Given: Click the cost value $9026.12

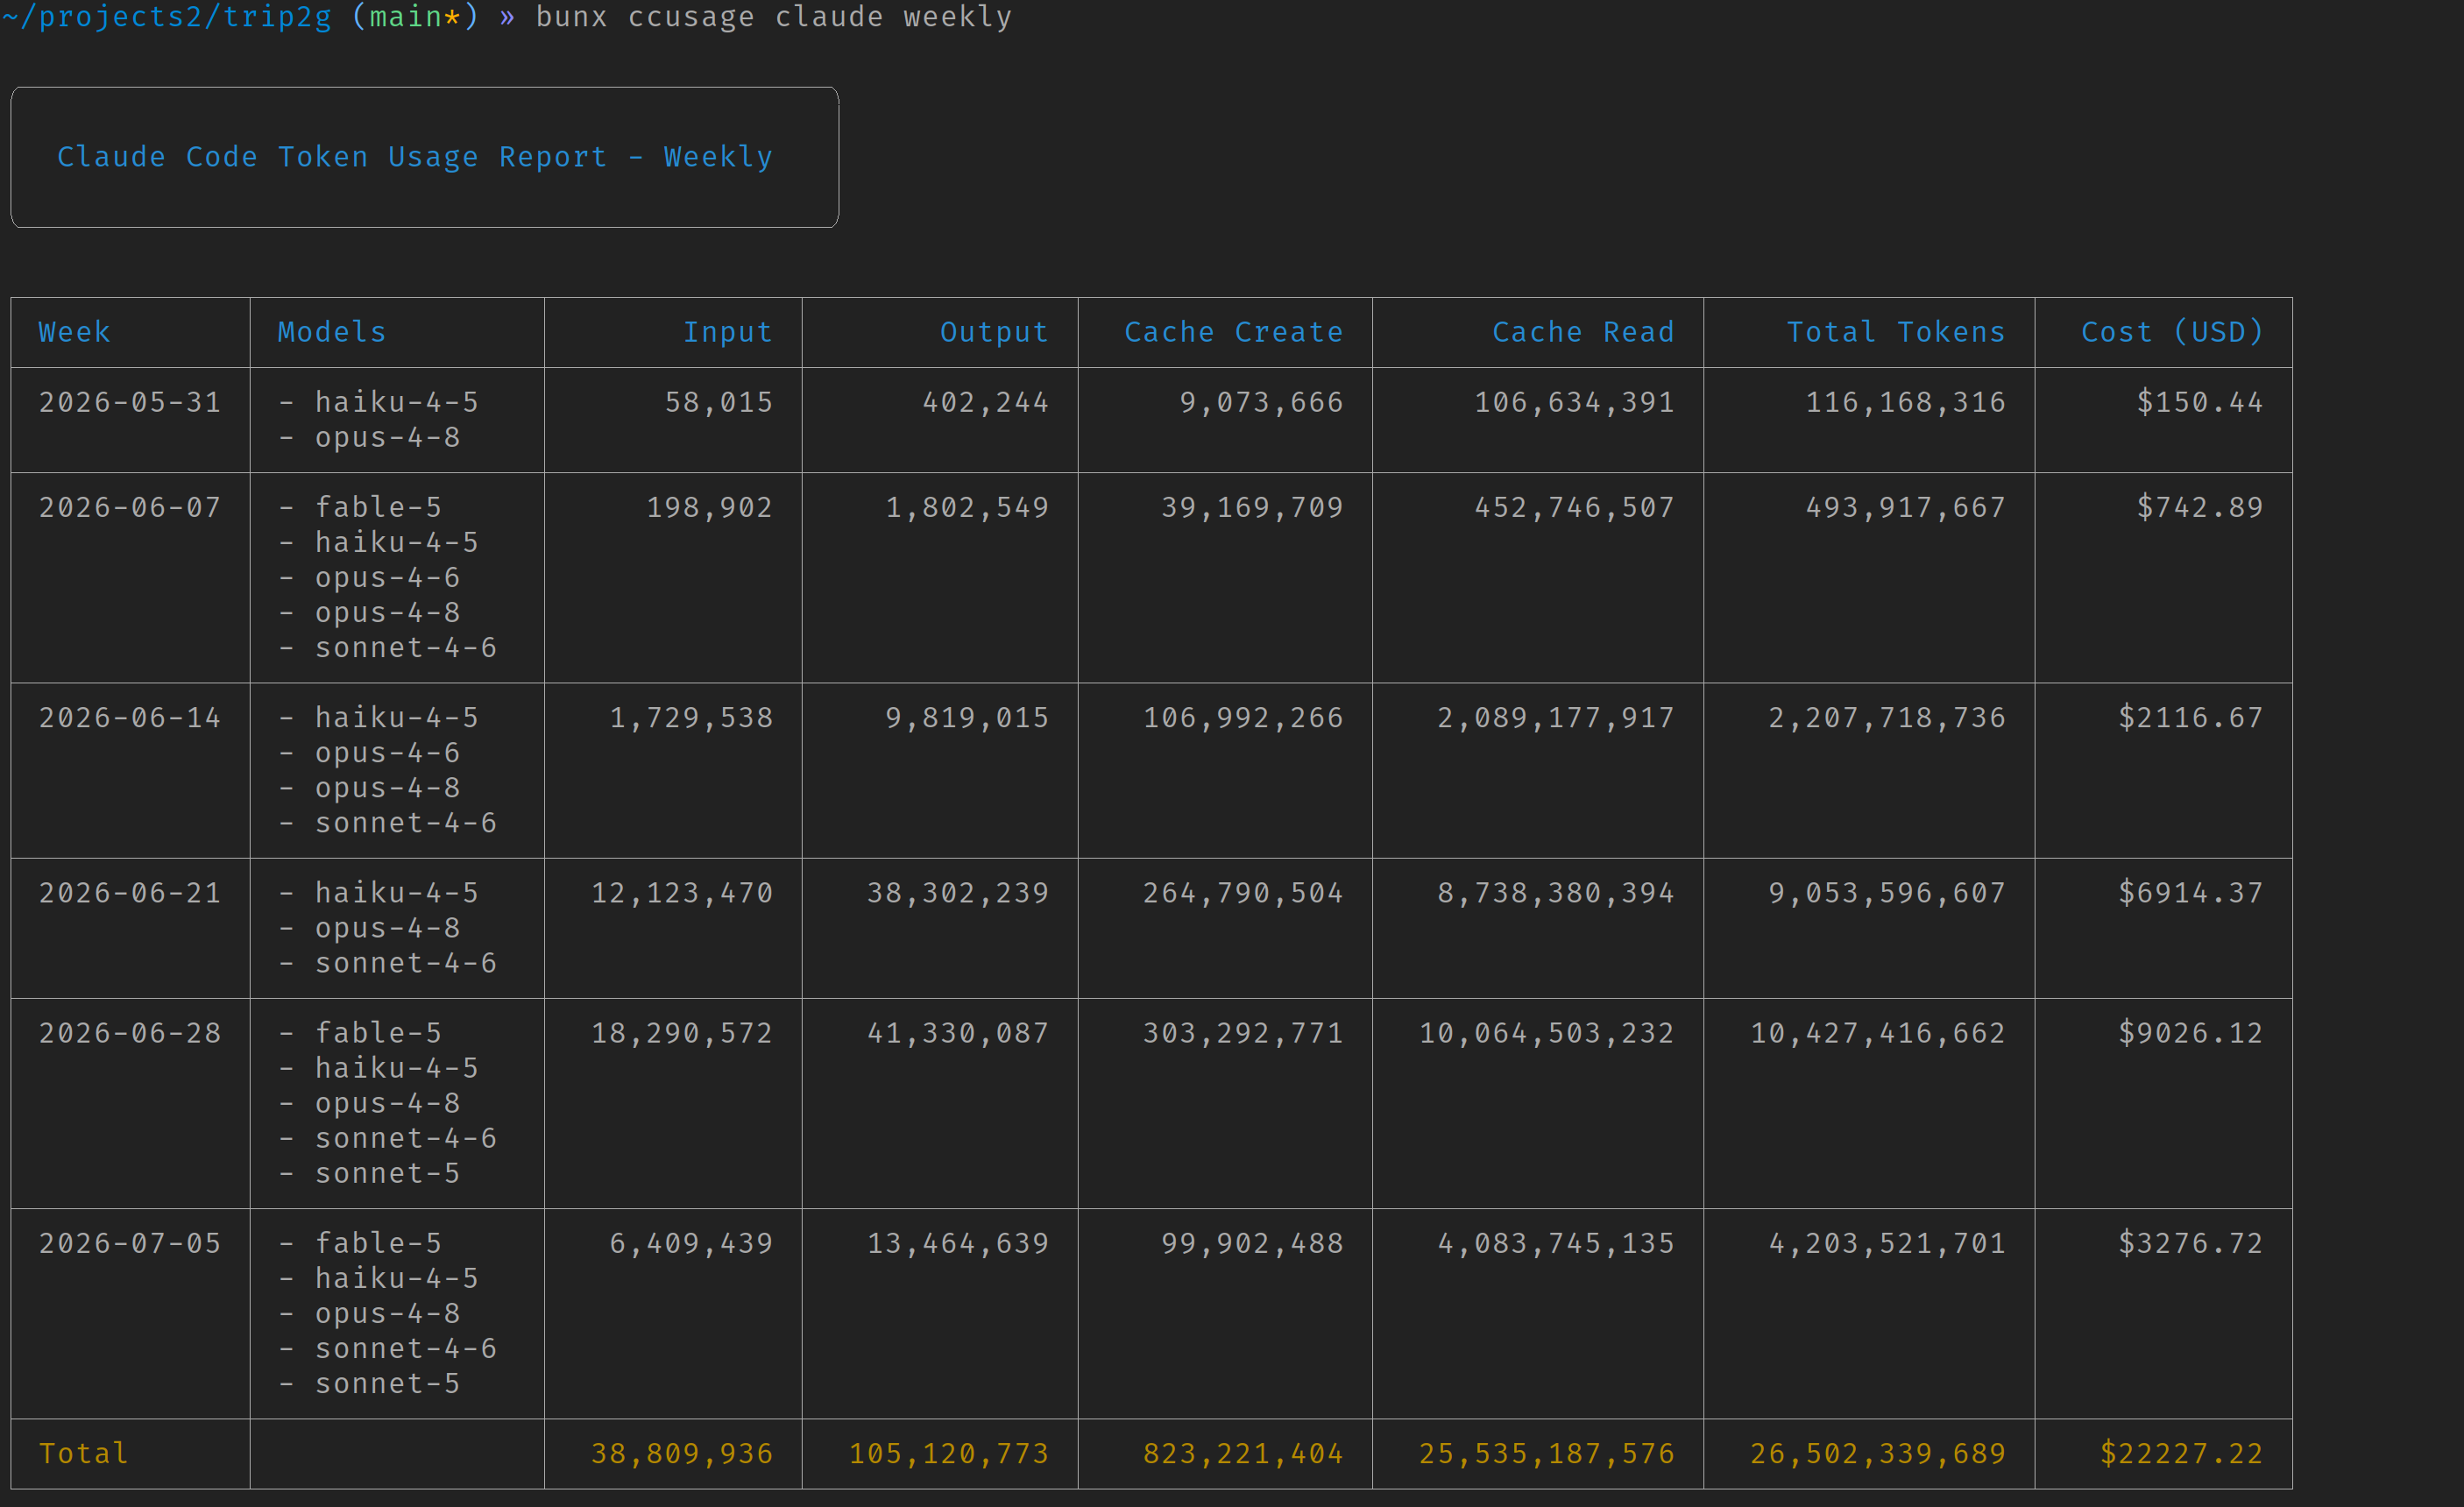Looking at the screenshot, I should coord(2191,1032).
